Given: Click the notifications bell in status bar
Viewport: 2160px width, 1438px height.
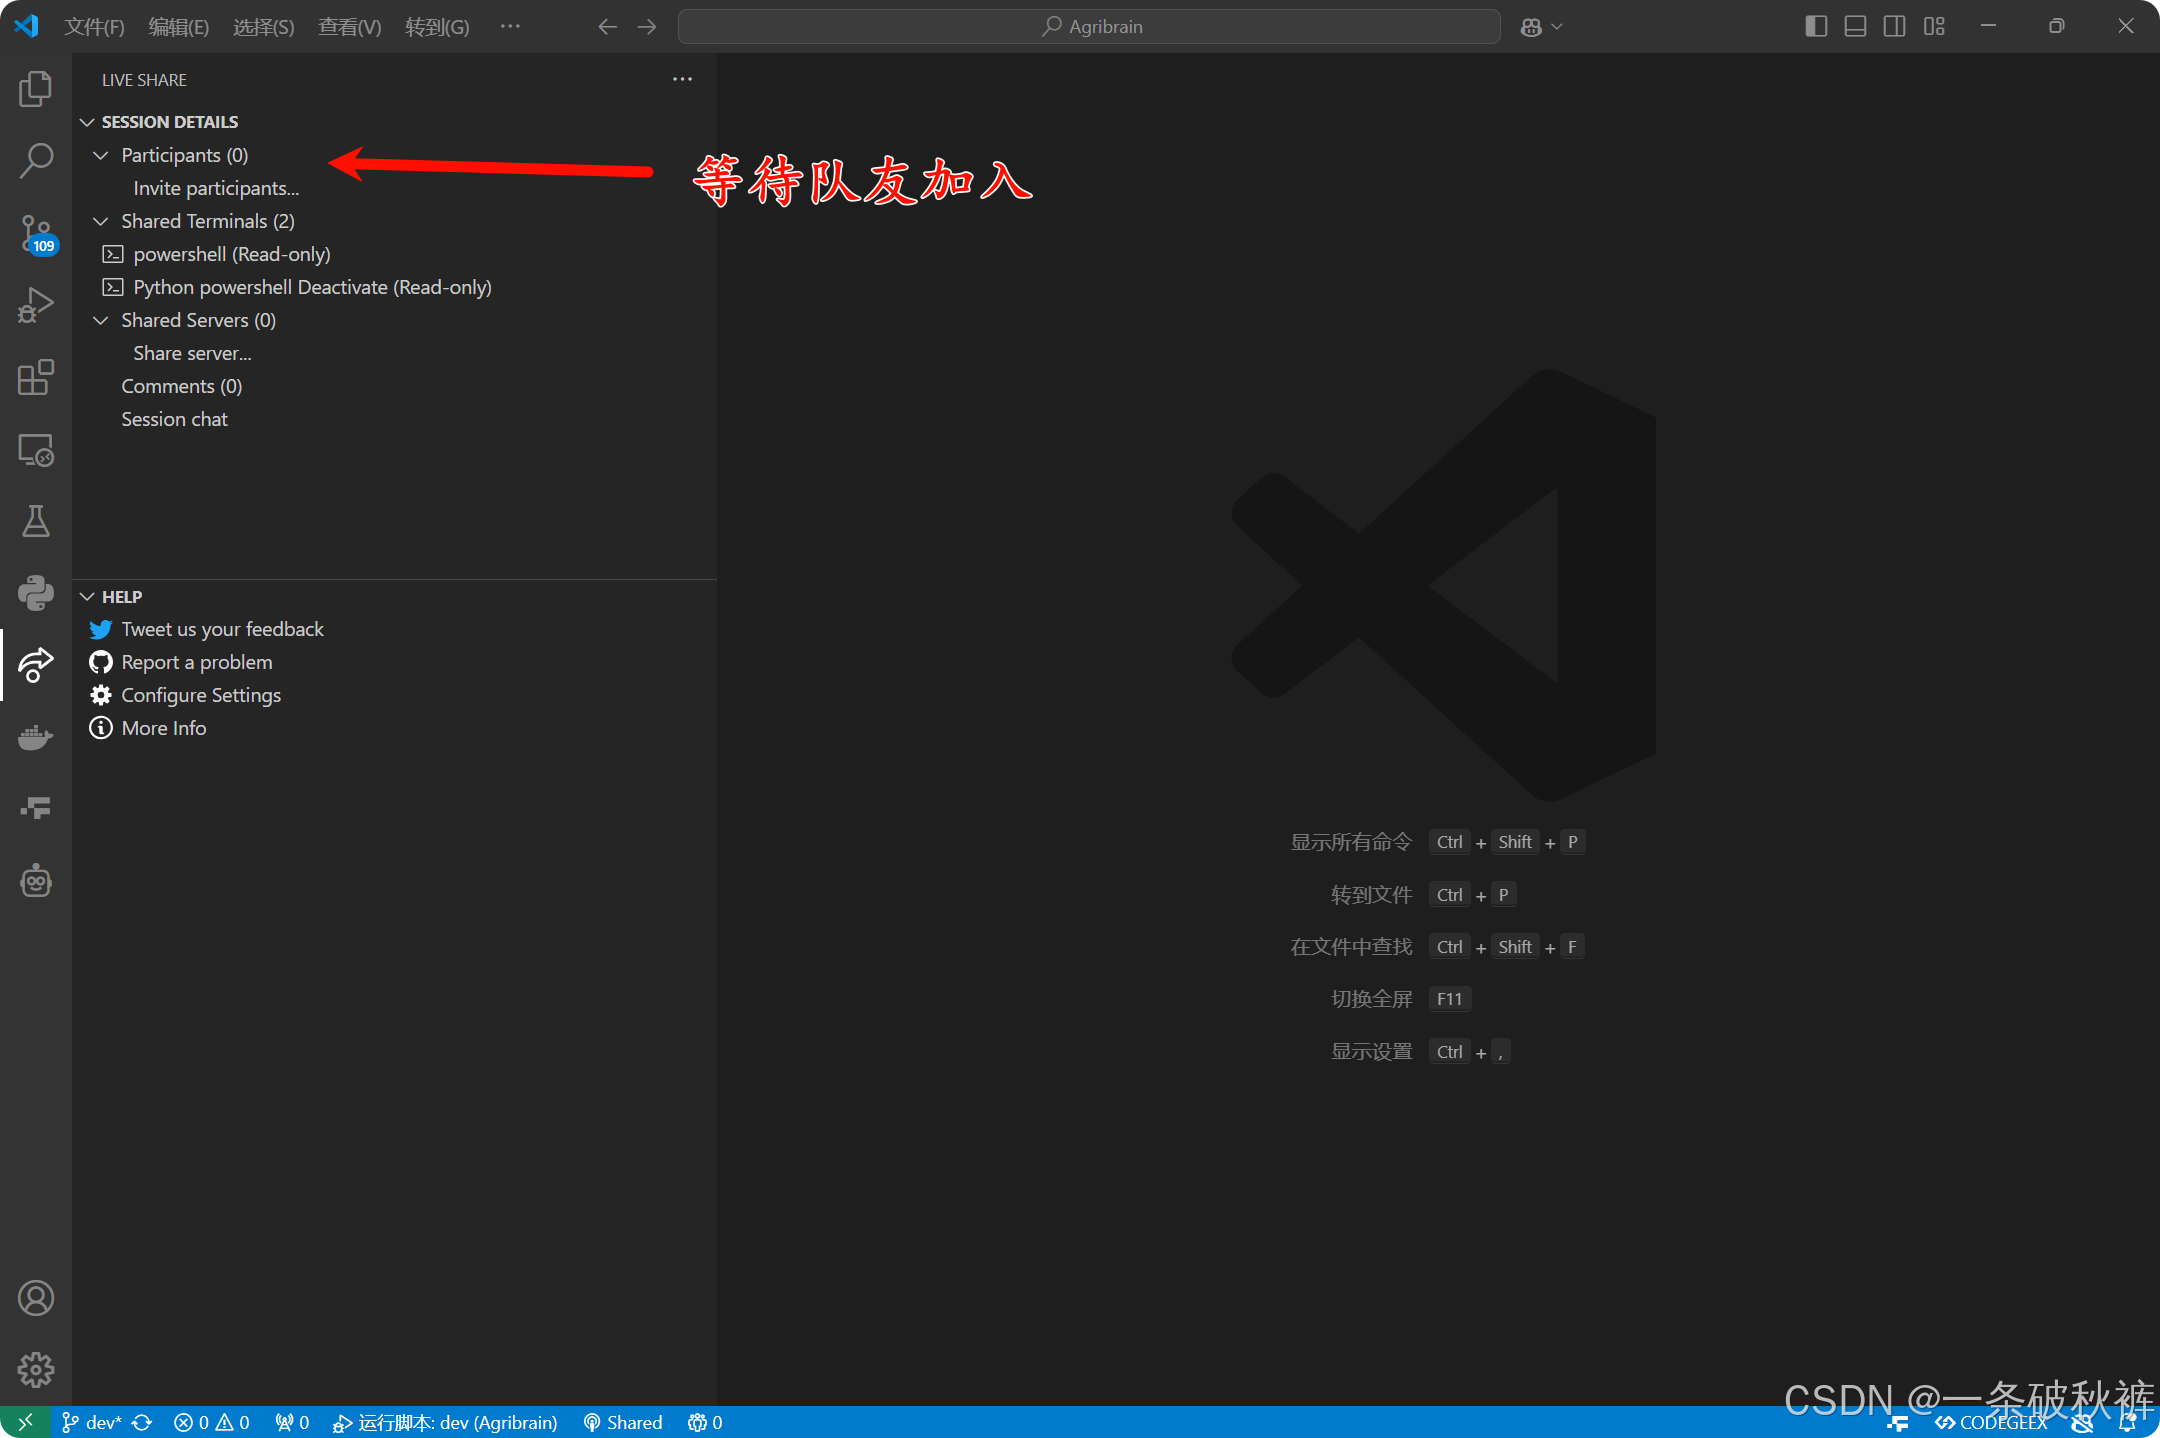Looking at the screenshot, I should pos(2128,1422).
